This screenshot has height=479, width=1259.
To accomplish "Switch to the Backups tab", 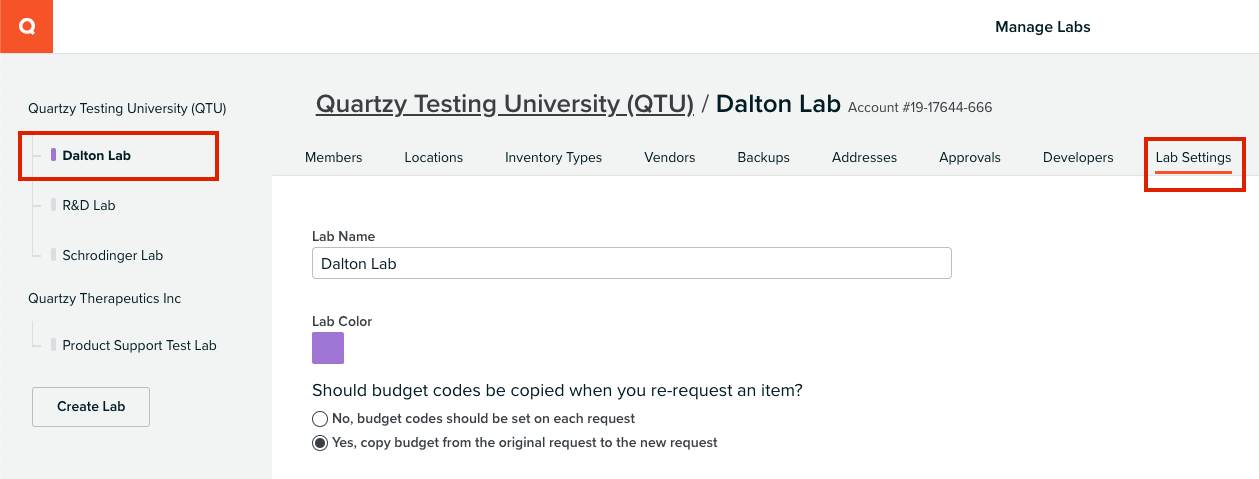I will [764, 157].
